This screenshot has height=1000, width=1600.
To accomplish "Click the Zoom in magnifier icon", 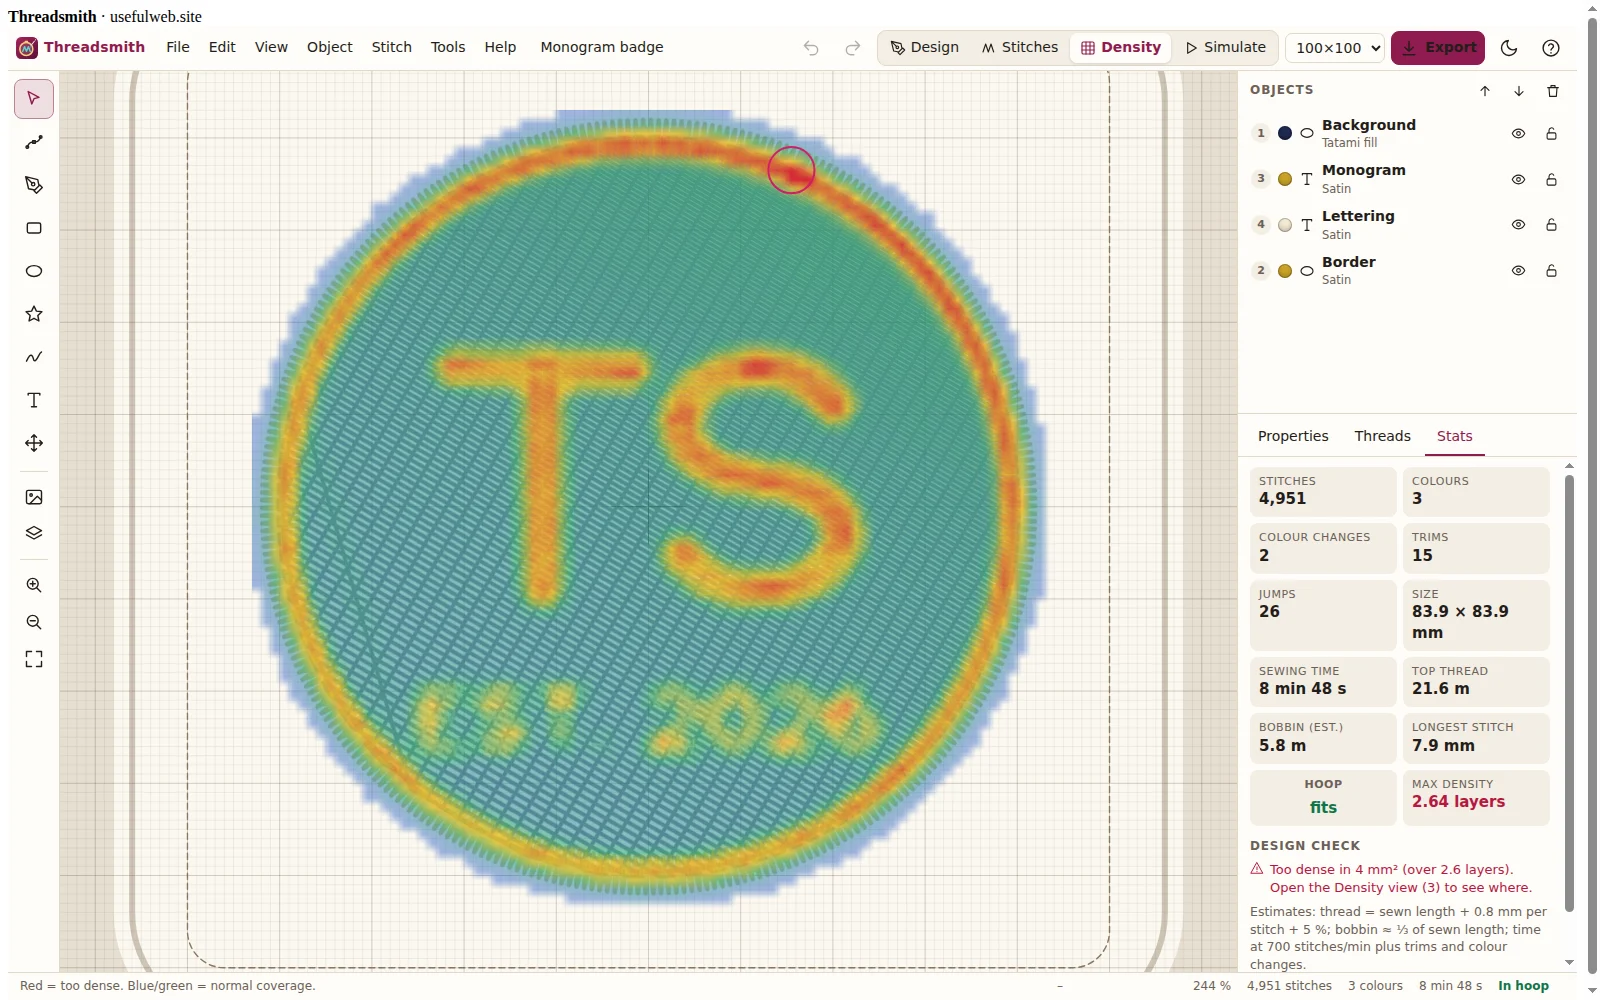I will pyautogui.click(x=34, y=585).
